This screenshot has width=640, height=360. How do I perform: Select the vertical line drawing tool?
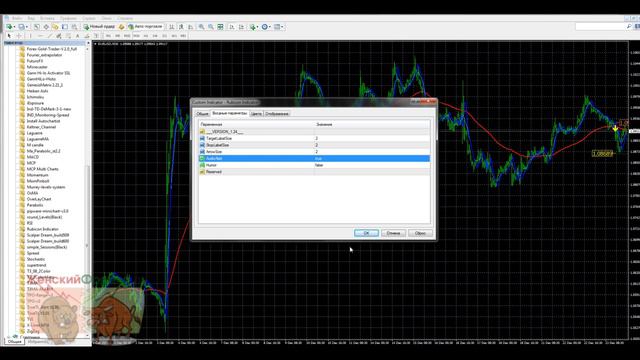click(30, 36)
